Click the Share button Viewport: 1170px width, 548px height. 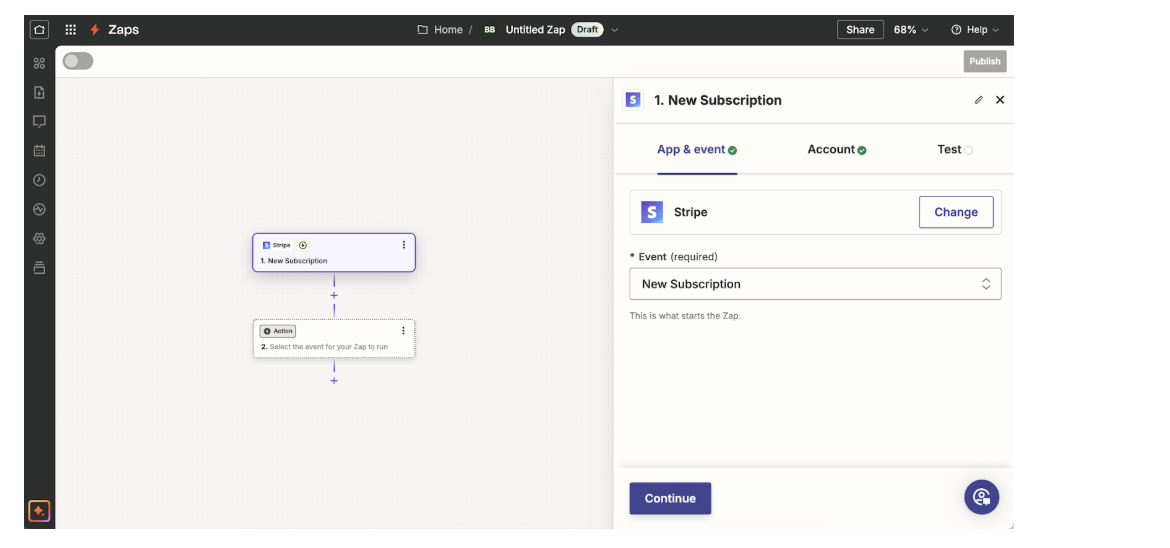(x=860, y=30)
